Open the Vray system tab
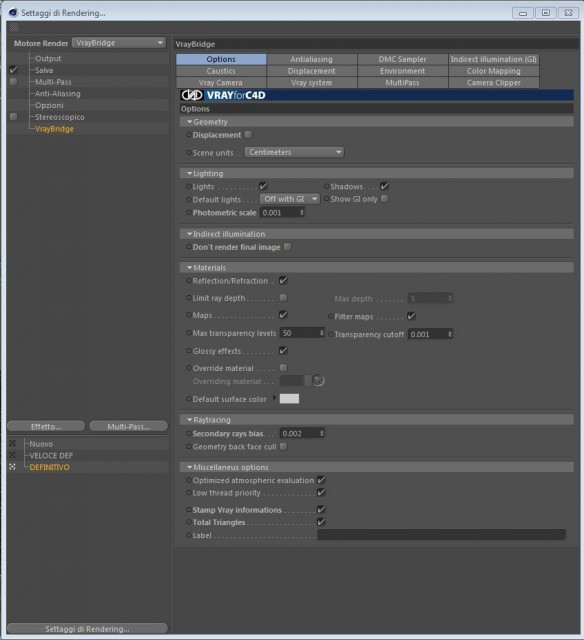The height and width of the screenshot is (640, 584). click(312, 82)
